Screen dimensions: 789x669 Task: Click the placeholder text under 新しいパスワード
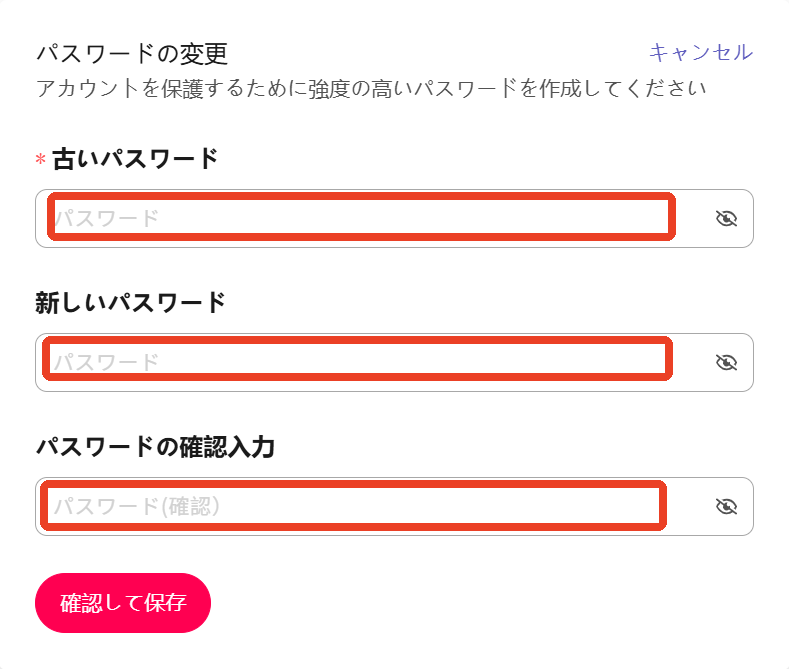pyautogui.click(x=107, y=362)
